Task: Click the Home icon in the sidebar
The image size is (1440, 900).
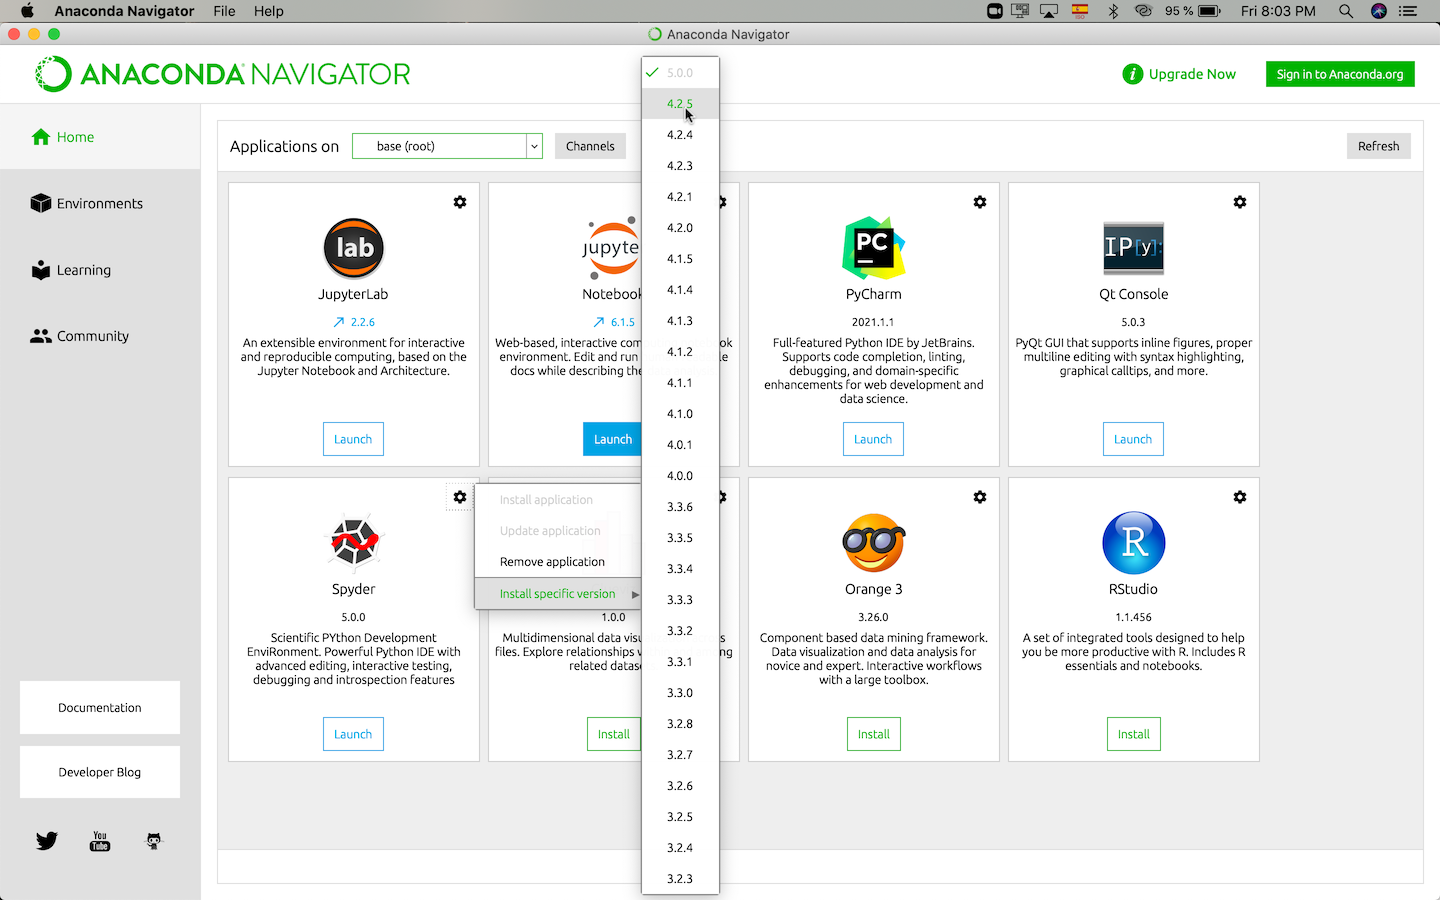Action: coord(40,136)
